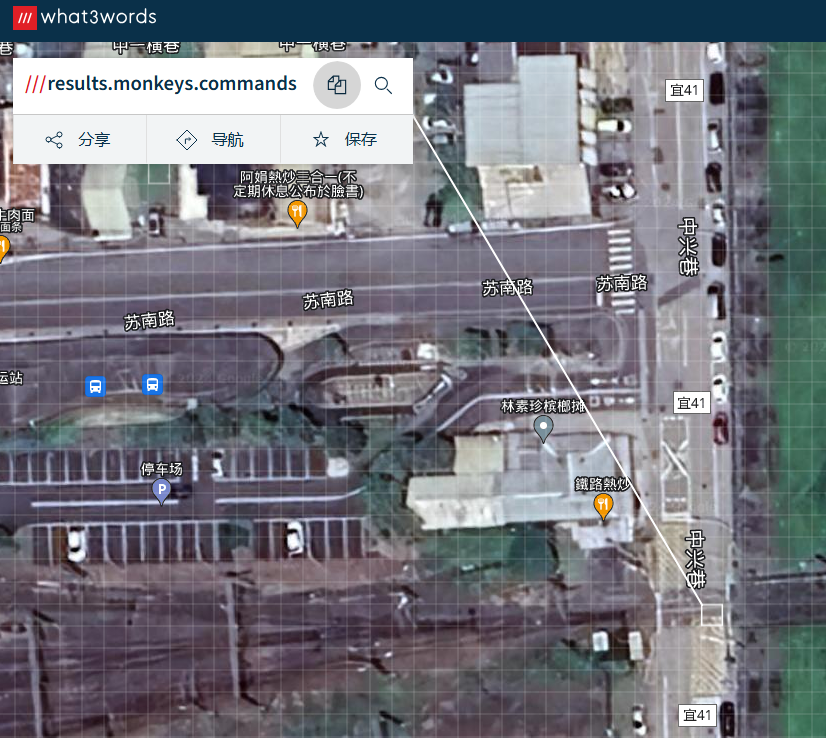Click the star icon to save

click(320, 140)
